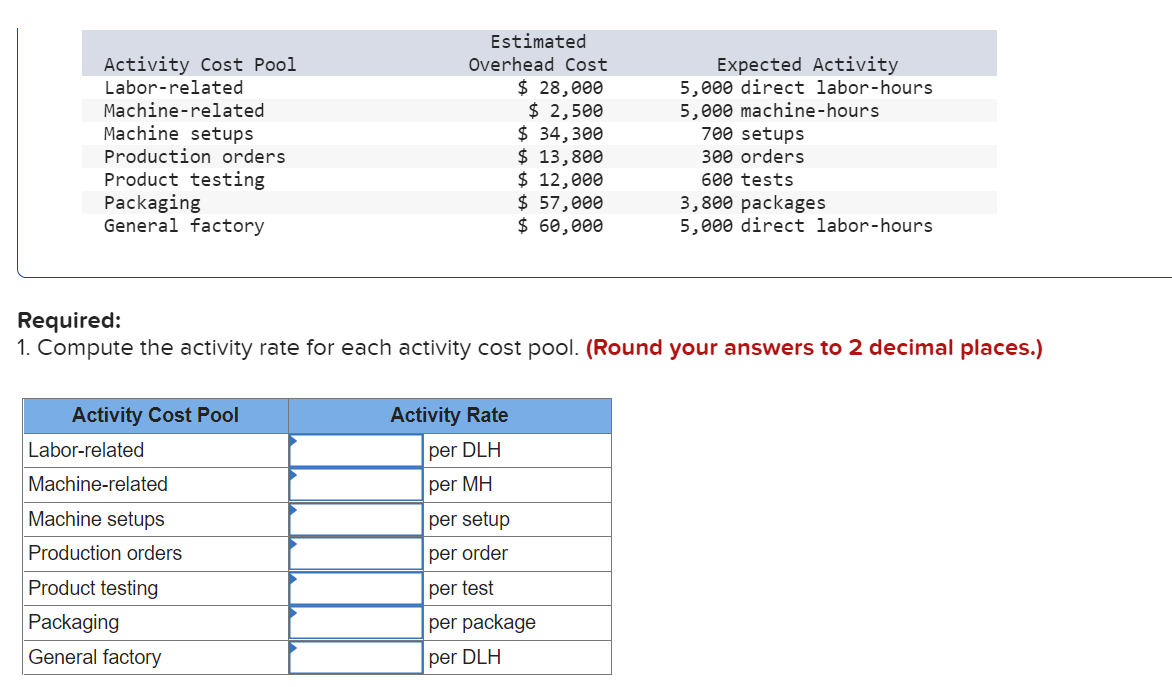The width and height of the screenshot is (1172, 687).
Task: Click inside the Machine-related activity rate field
Action: pyautogui.click(x=356, y=484)
